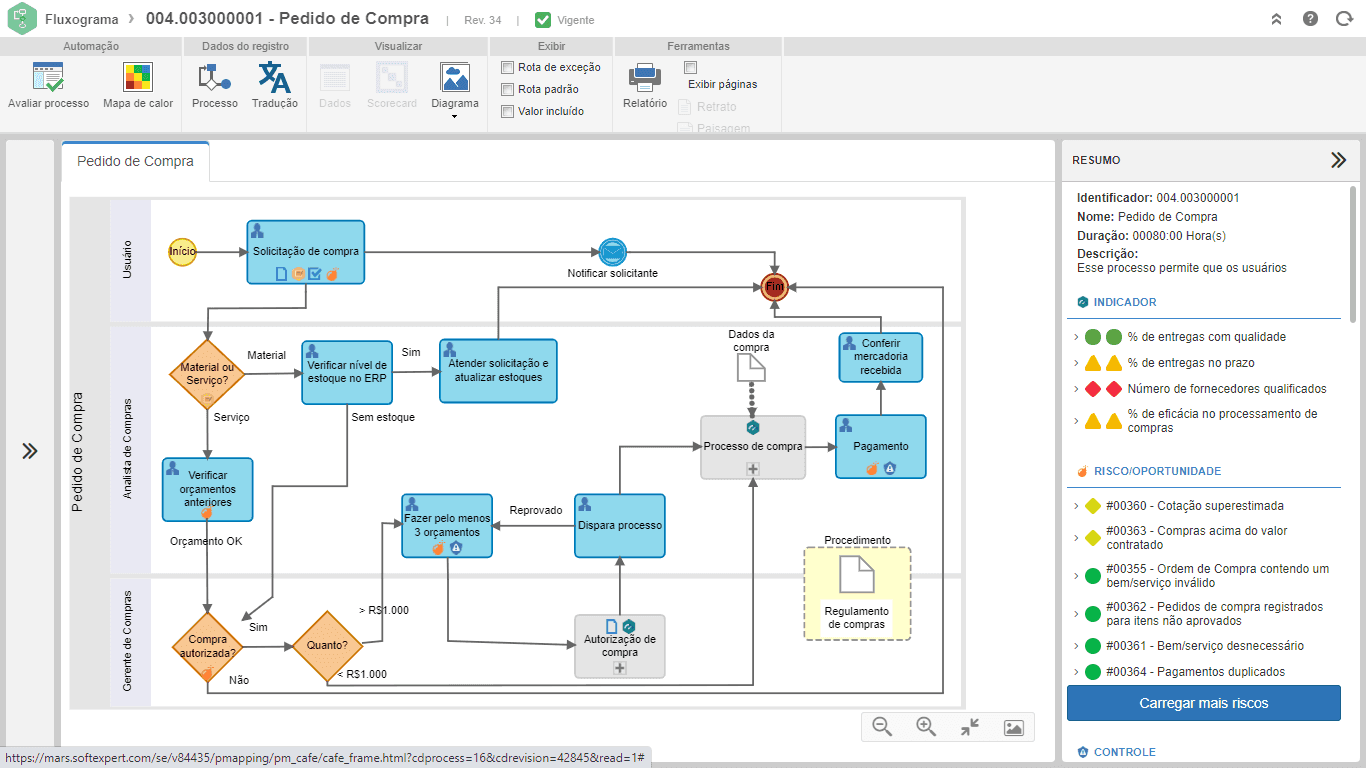Enable Rota de exceção checkbox

click(507, 67)
